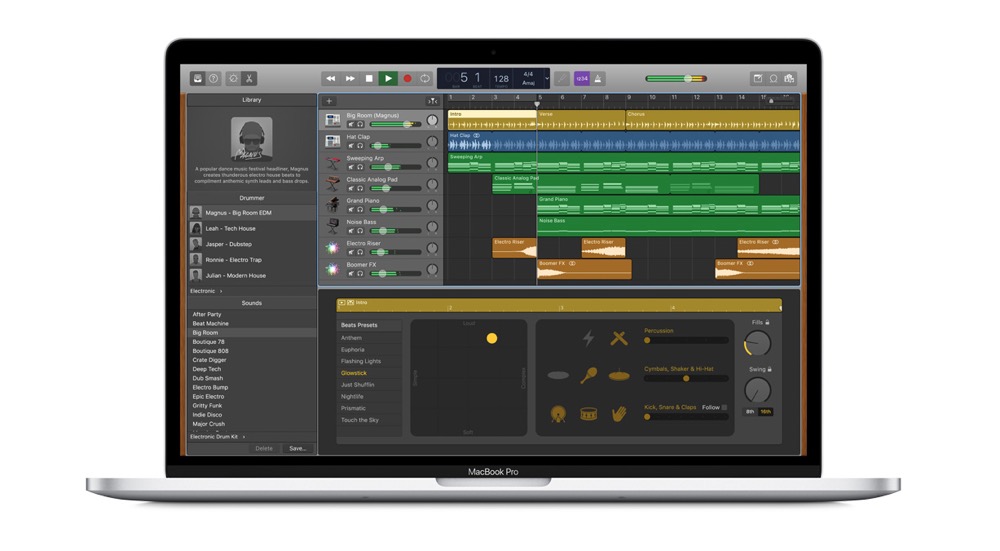Click the Tuner button in toolbar
This screenshot has height=551, width=1000.
[x=561, y=78]
